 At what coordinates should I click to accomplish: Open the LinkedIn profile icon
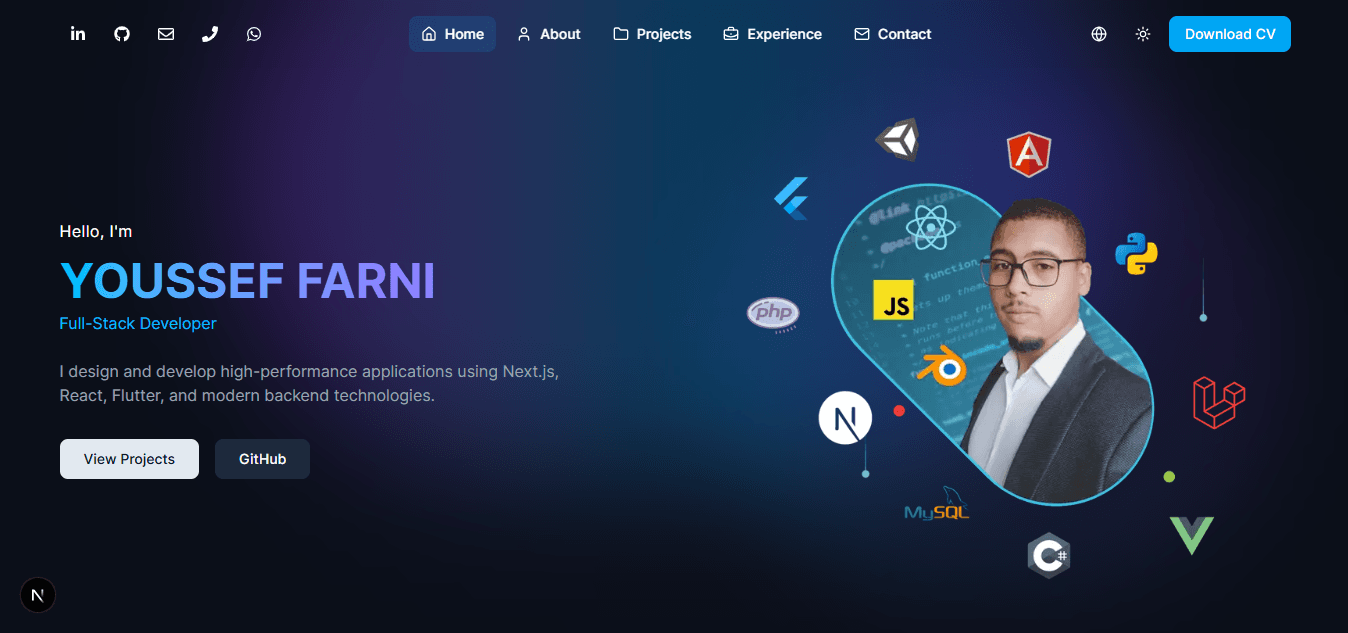click(77, 33)
